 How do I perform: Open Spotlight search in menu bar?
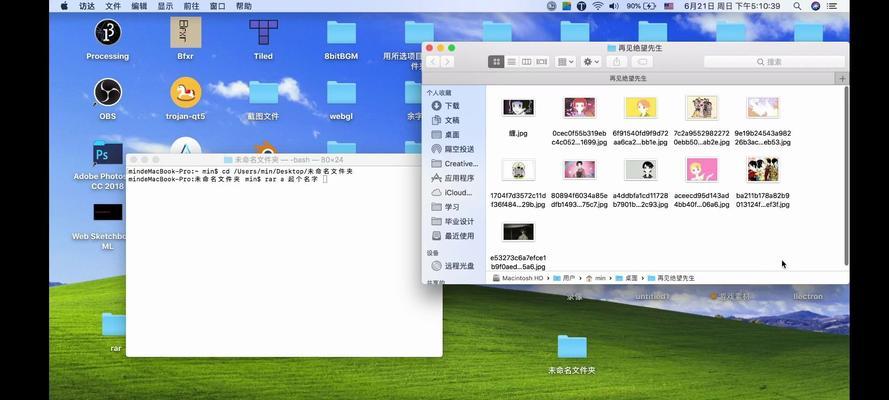coord(797,6)
